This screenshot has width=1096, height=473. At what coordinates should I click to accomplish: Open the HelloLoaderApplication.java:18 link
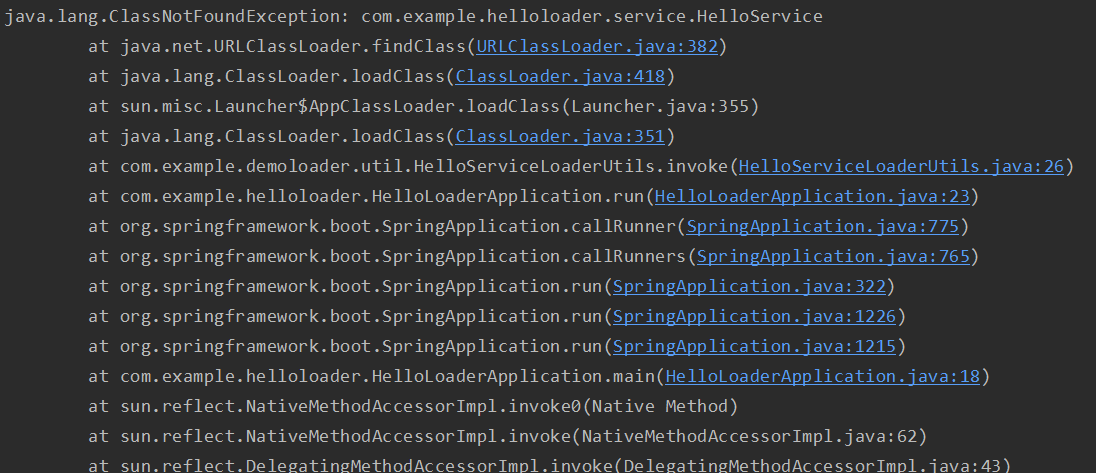823,377
